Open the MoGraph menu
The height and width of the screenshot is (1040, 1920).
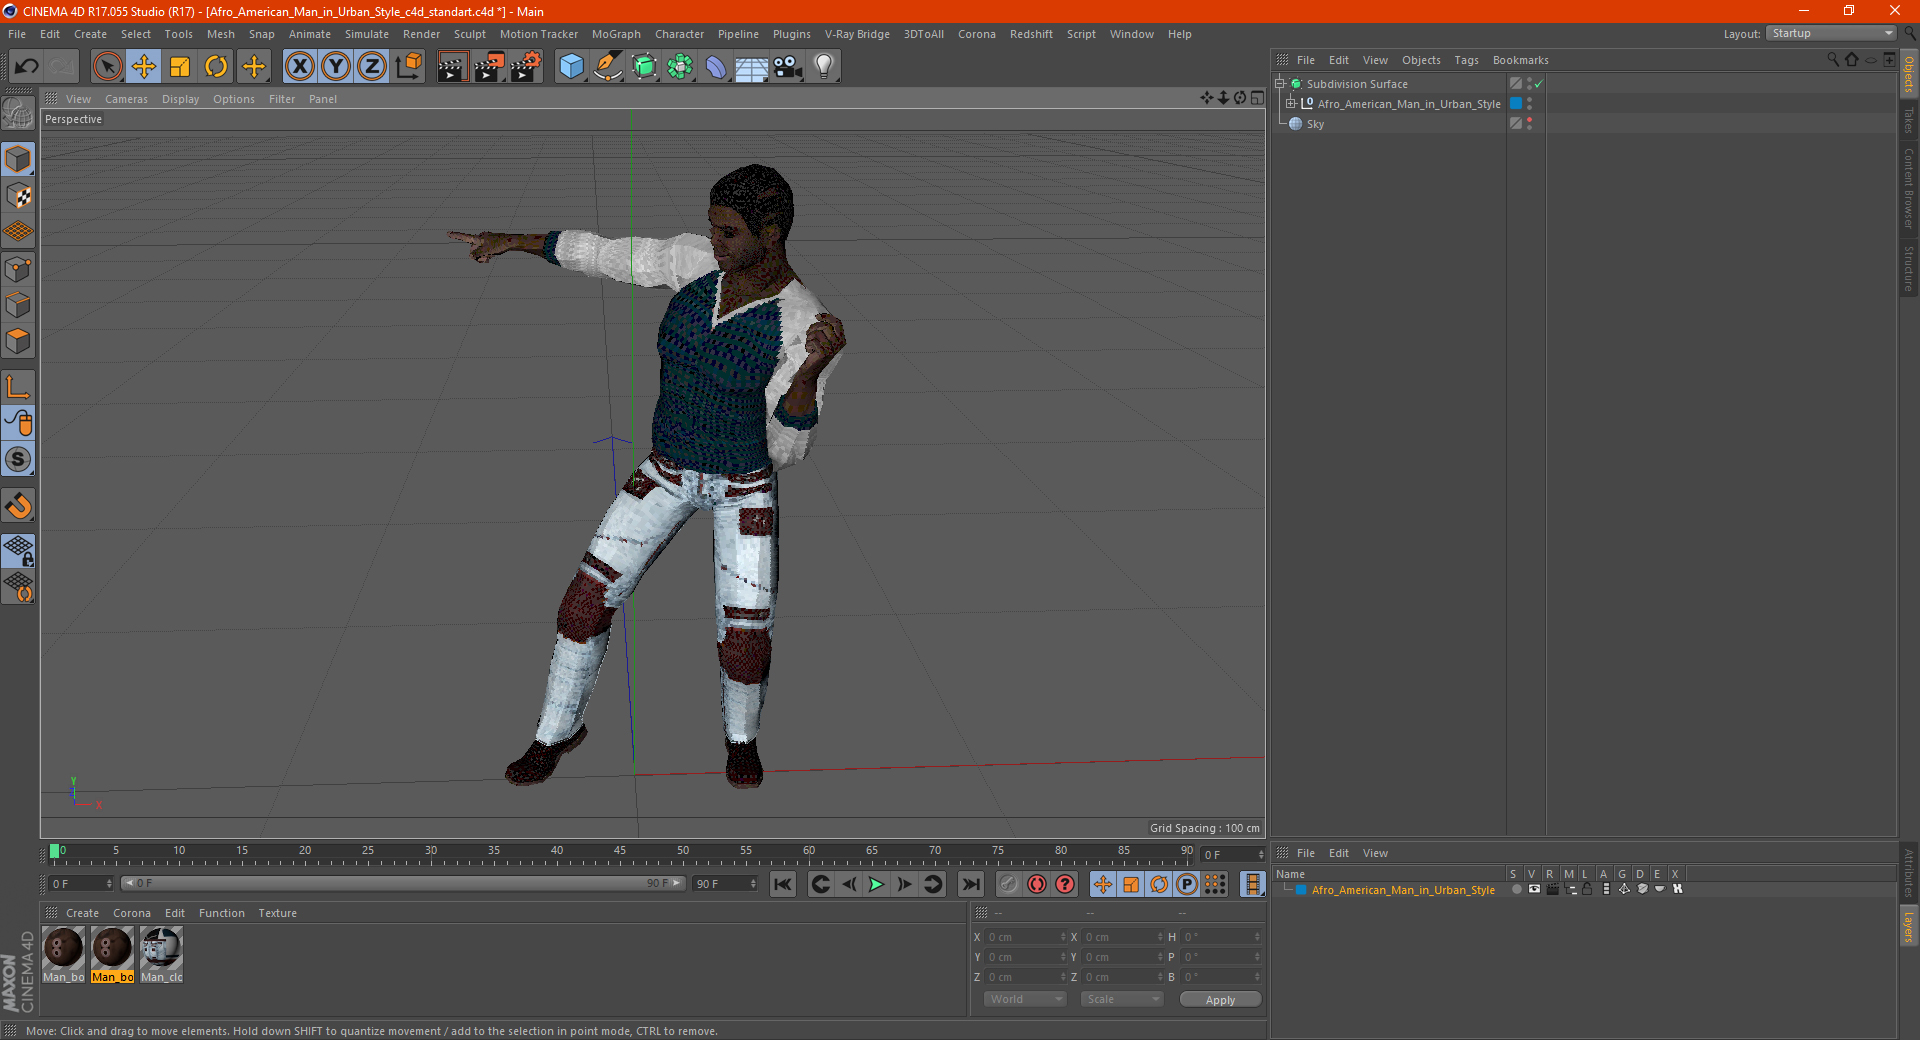616,34
